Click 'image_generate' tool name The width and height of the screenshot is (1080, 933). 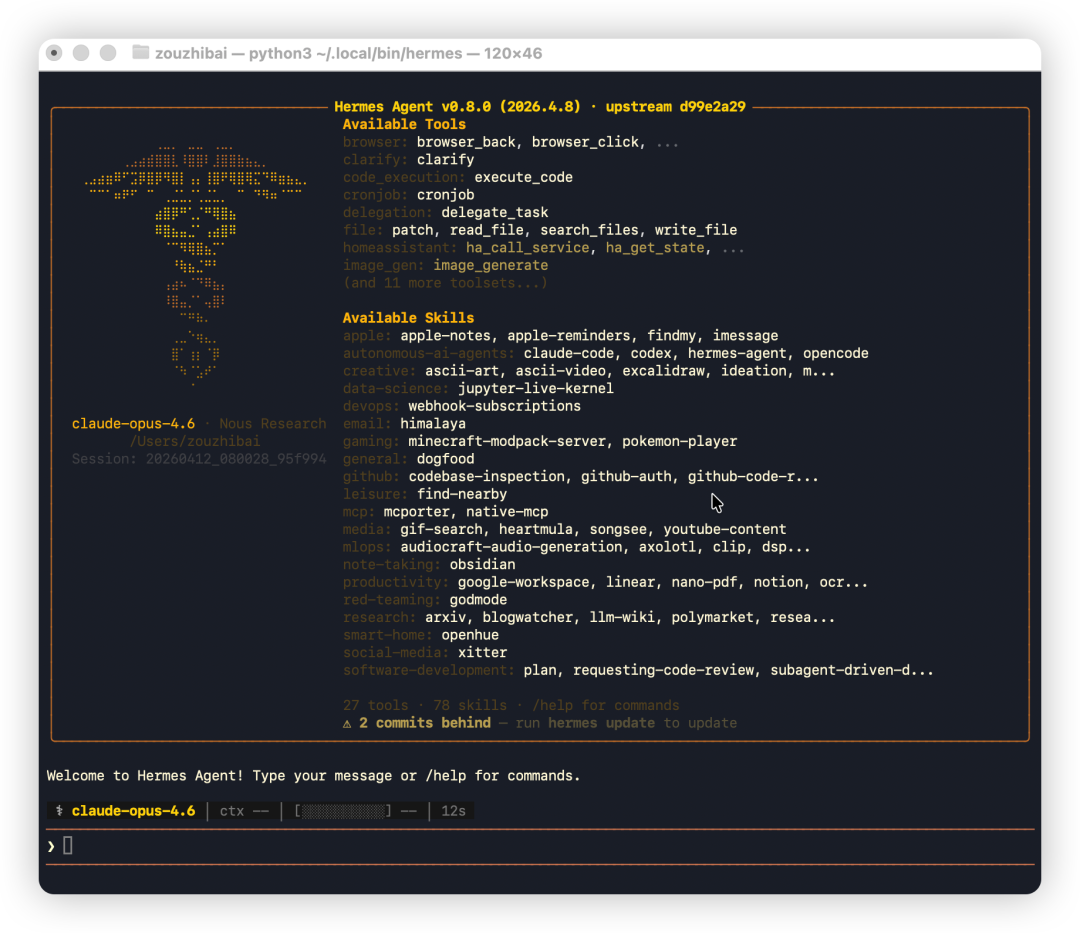[490, 265]
